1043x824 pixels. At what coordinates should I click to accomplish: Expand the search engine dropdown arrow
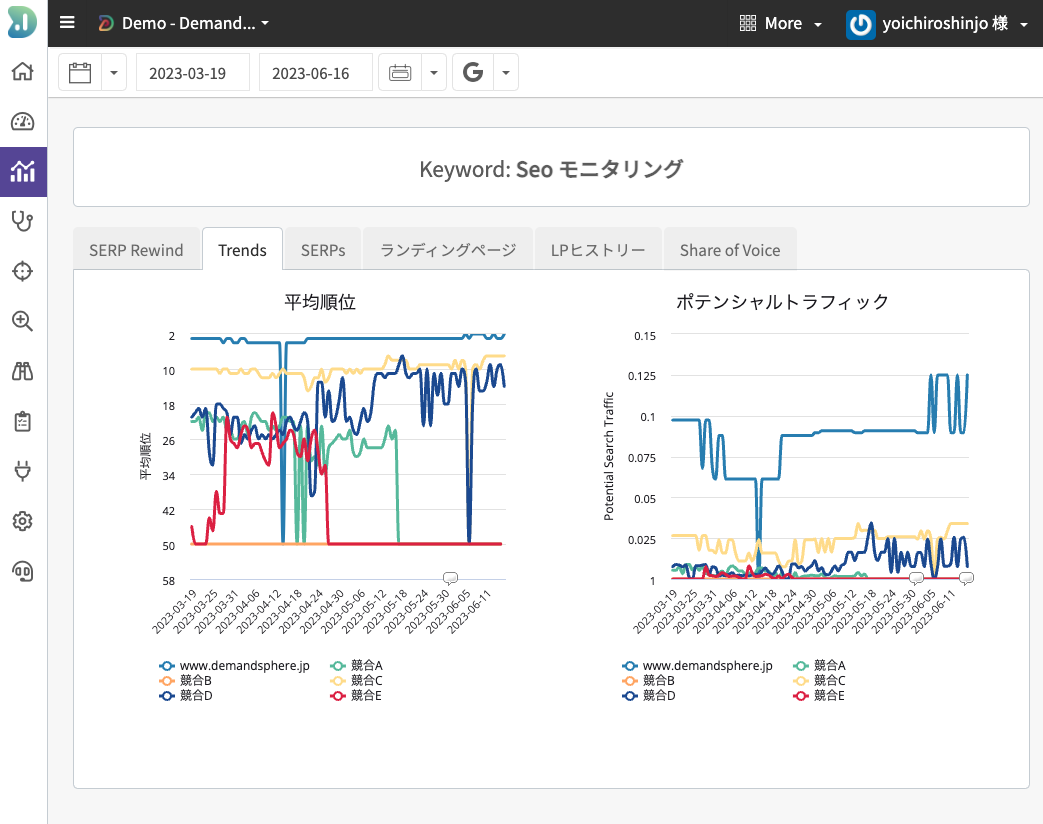point(506,72)
